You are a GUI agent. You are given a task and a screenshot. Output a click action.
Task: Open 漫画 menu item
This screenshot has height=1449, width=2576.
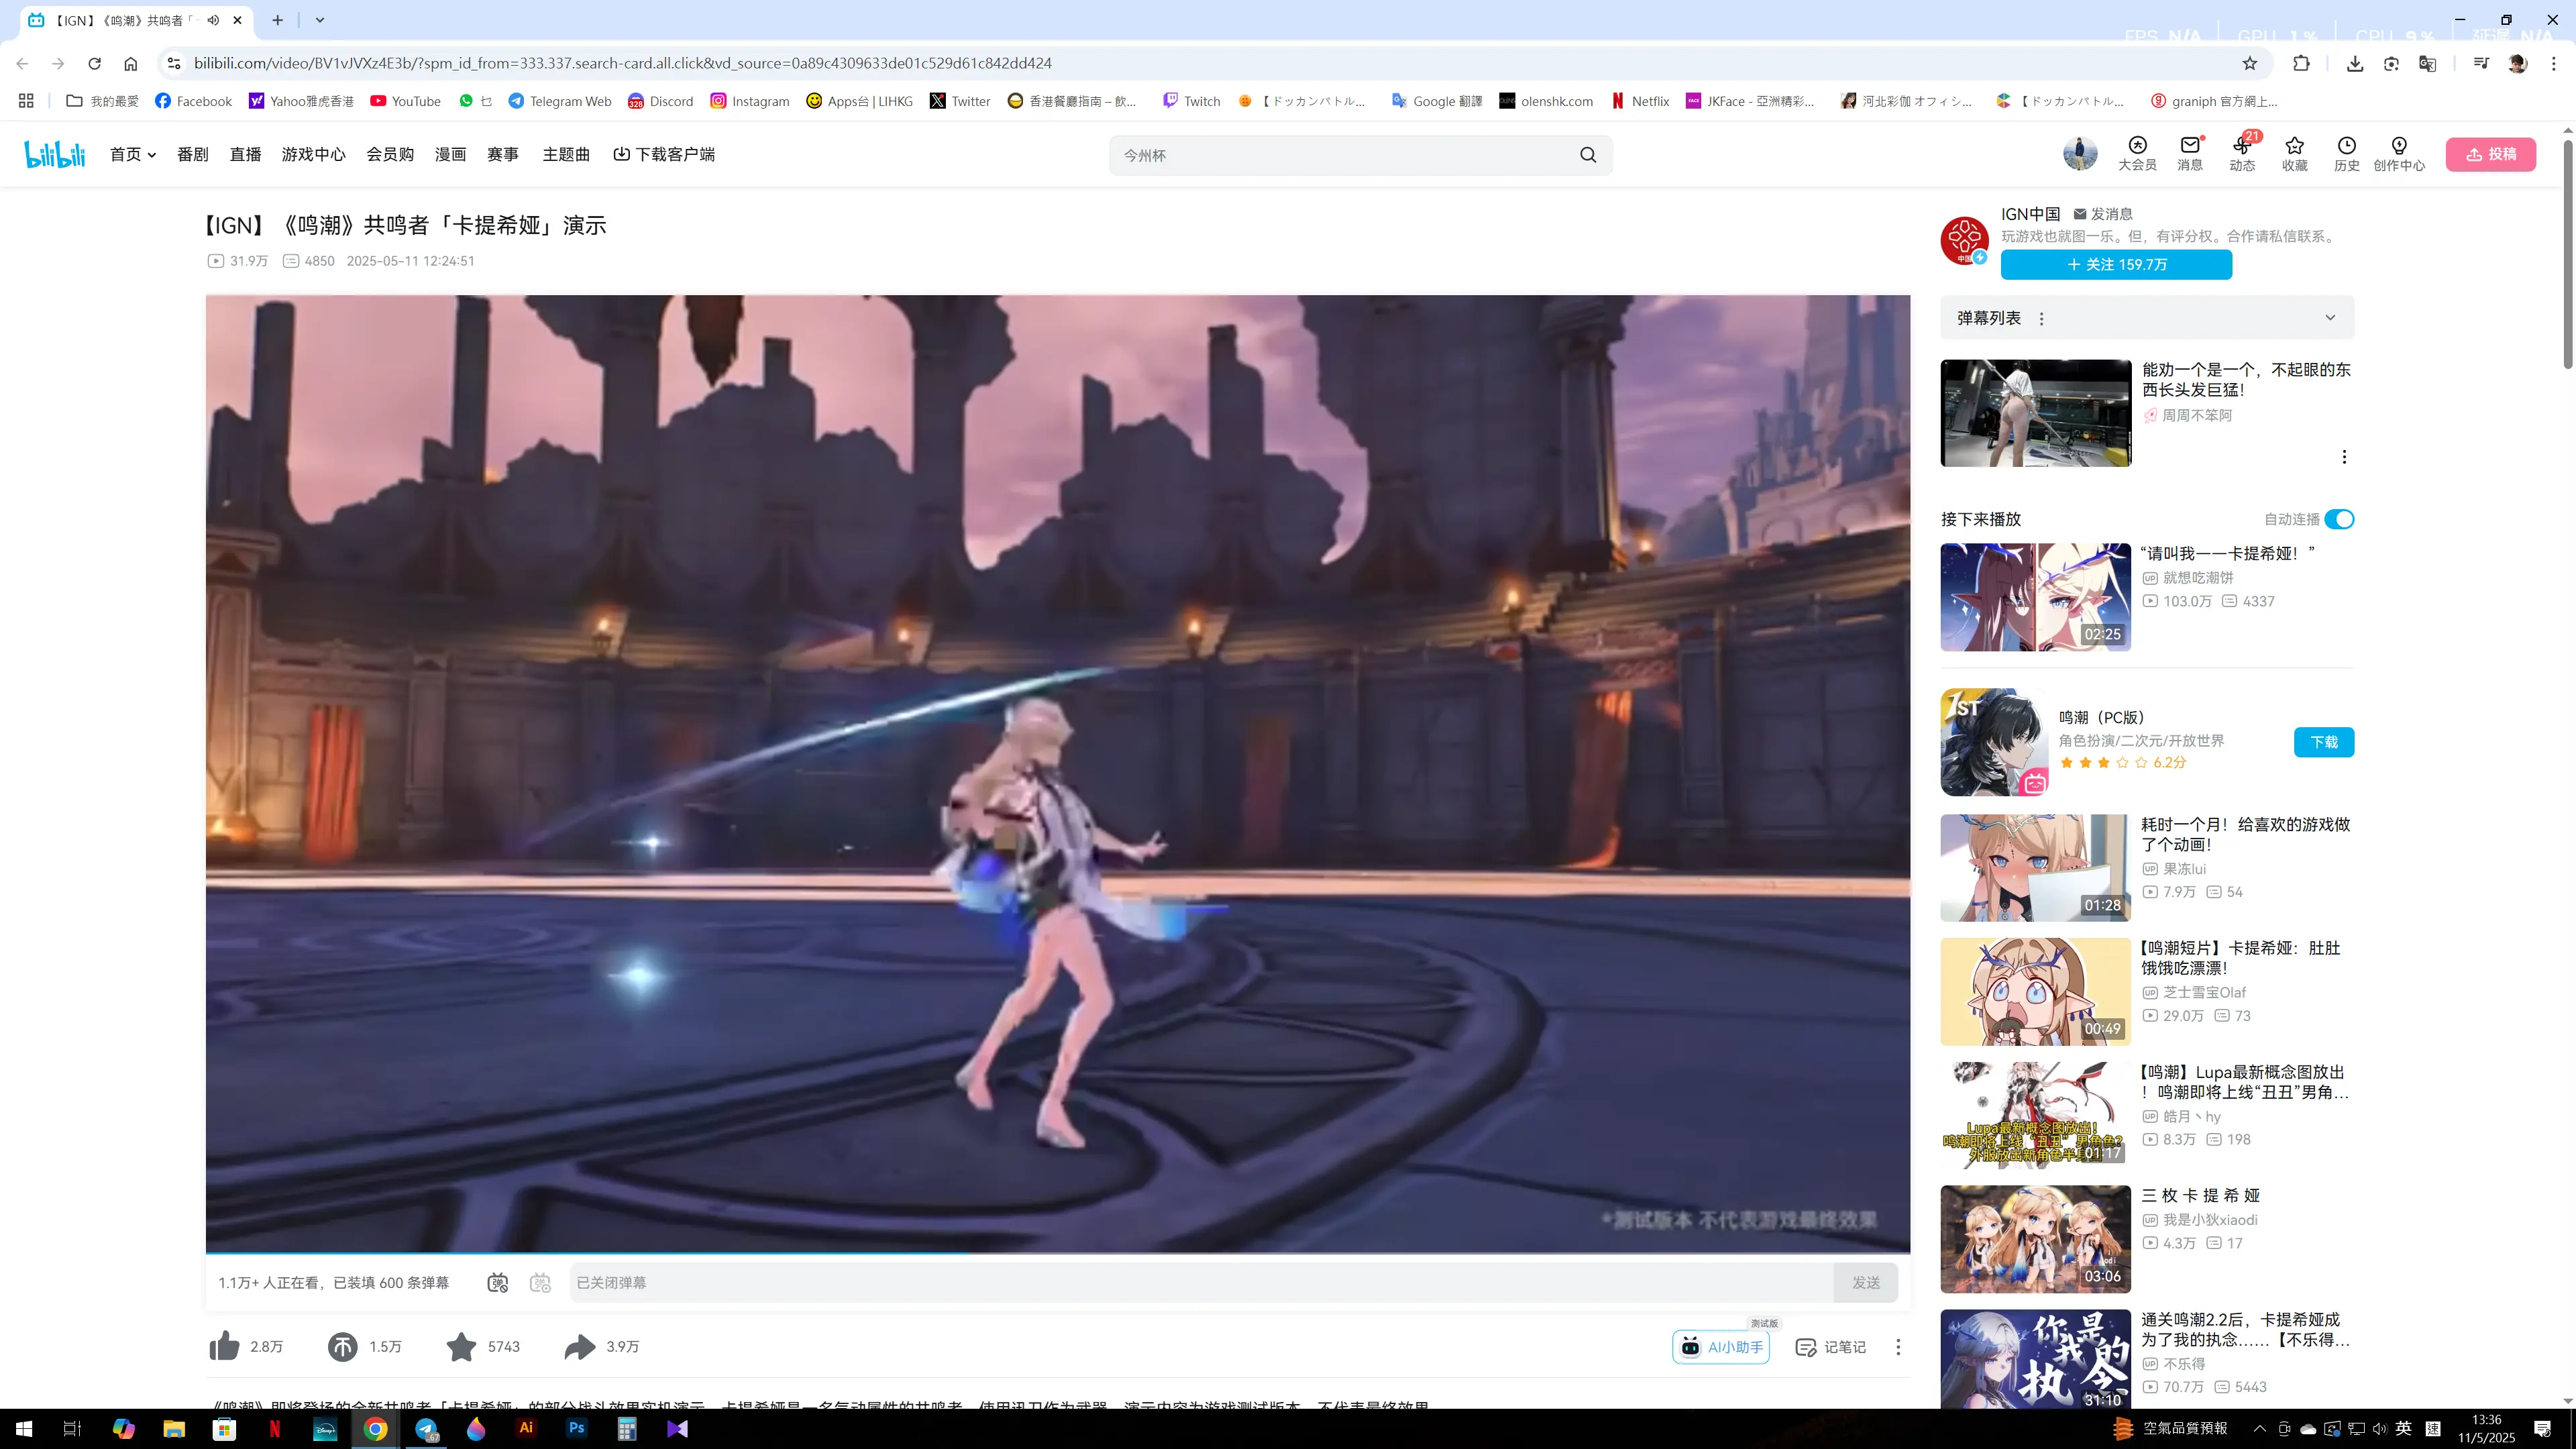coord(450,154)
